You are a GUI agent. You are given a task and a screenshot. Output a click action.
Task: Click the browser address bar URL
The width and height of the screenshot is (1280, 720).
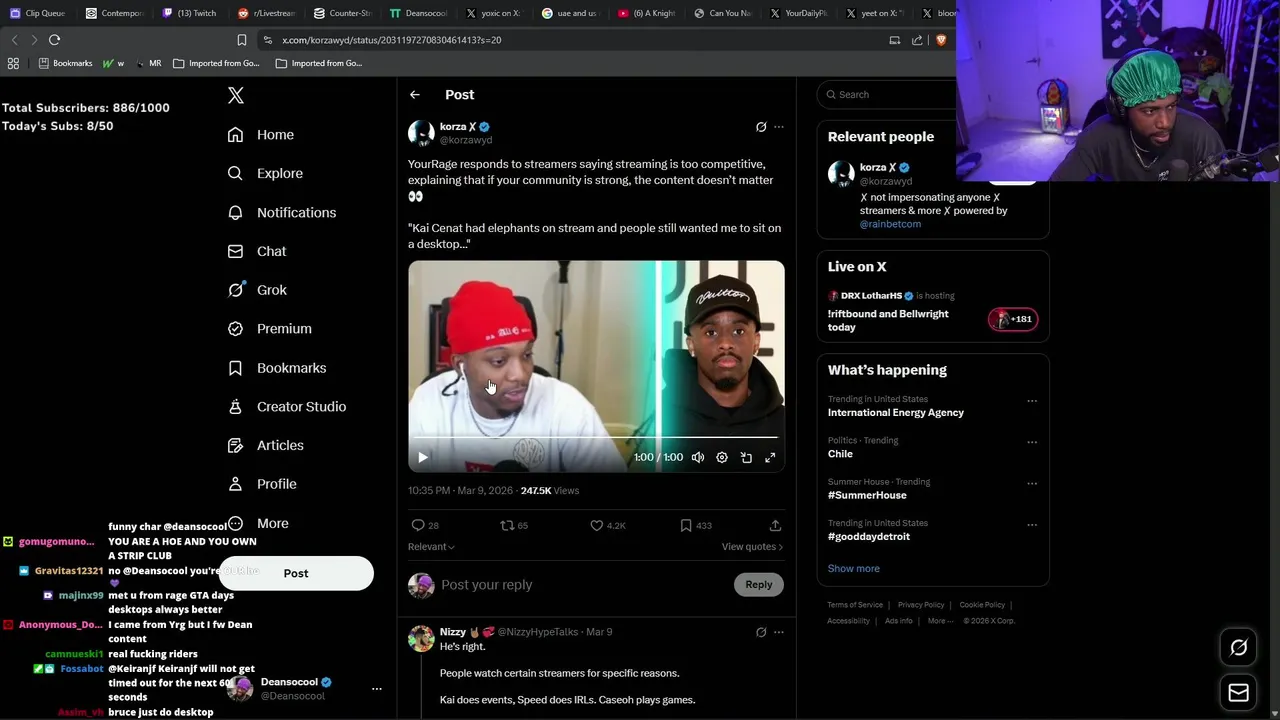[392, 40]
